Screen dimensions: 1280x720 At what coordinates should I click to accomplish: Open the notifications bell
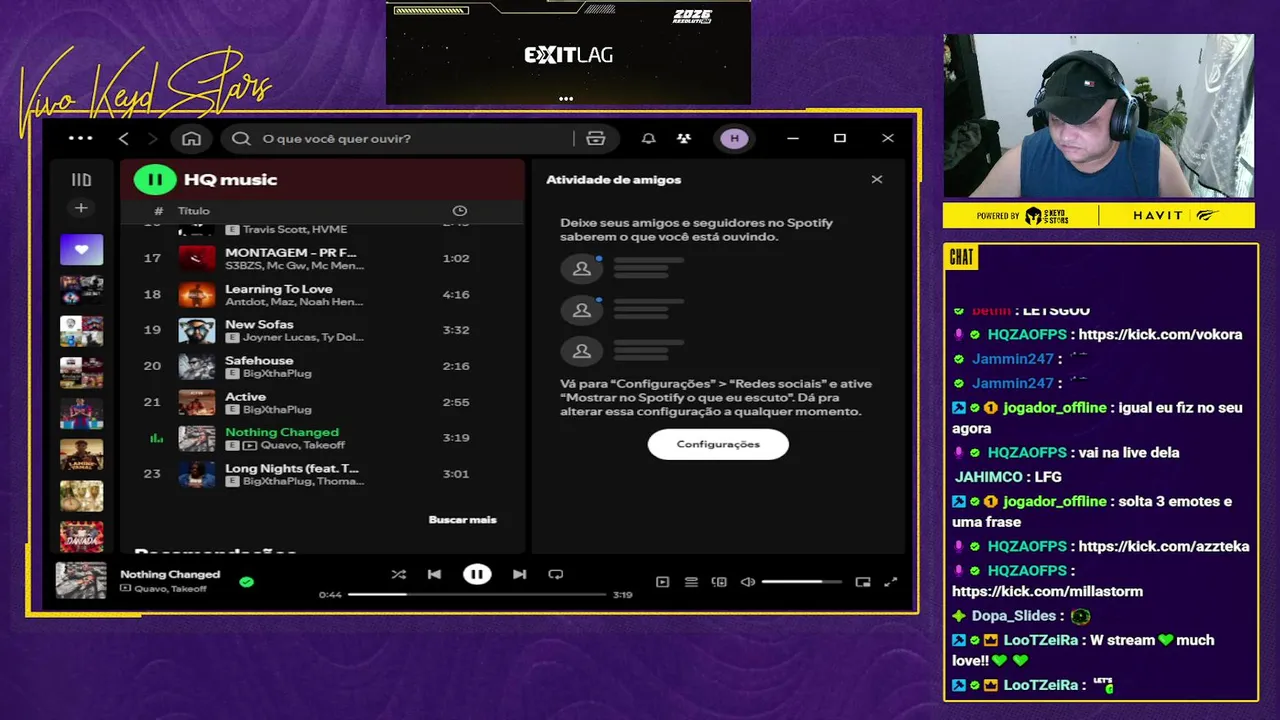(649, 139)
